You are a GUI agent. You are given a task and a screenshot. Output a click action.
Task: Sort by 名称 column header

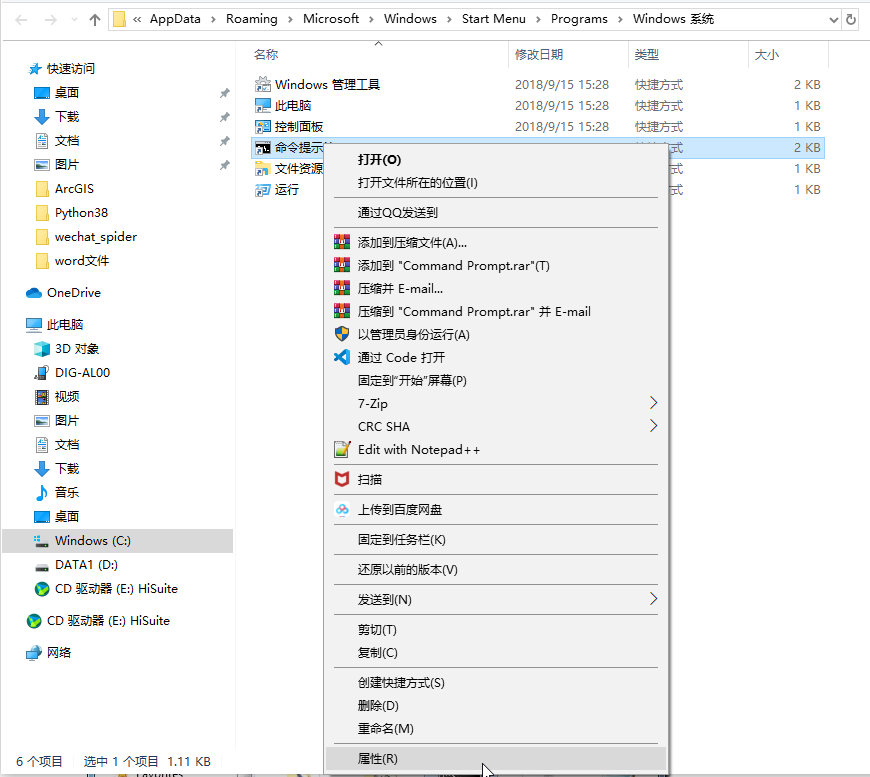266,54
